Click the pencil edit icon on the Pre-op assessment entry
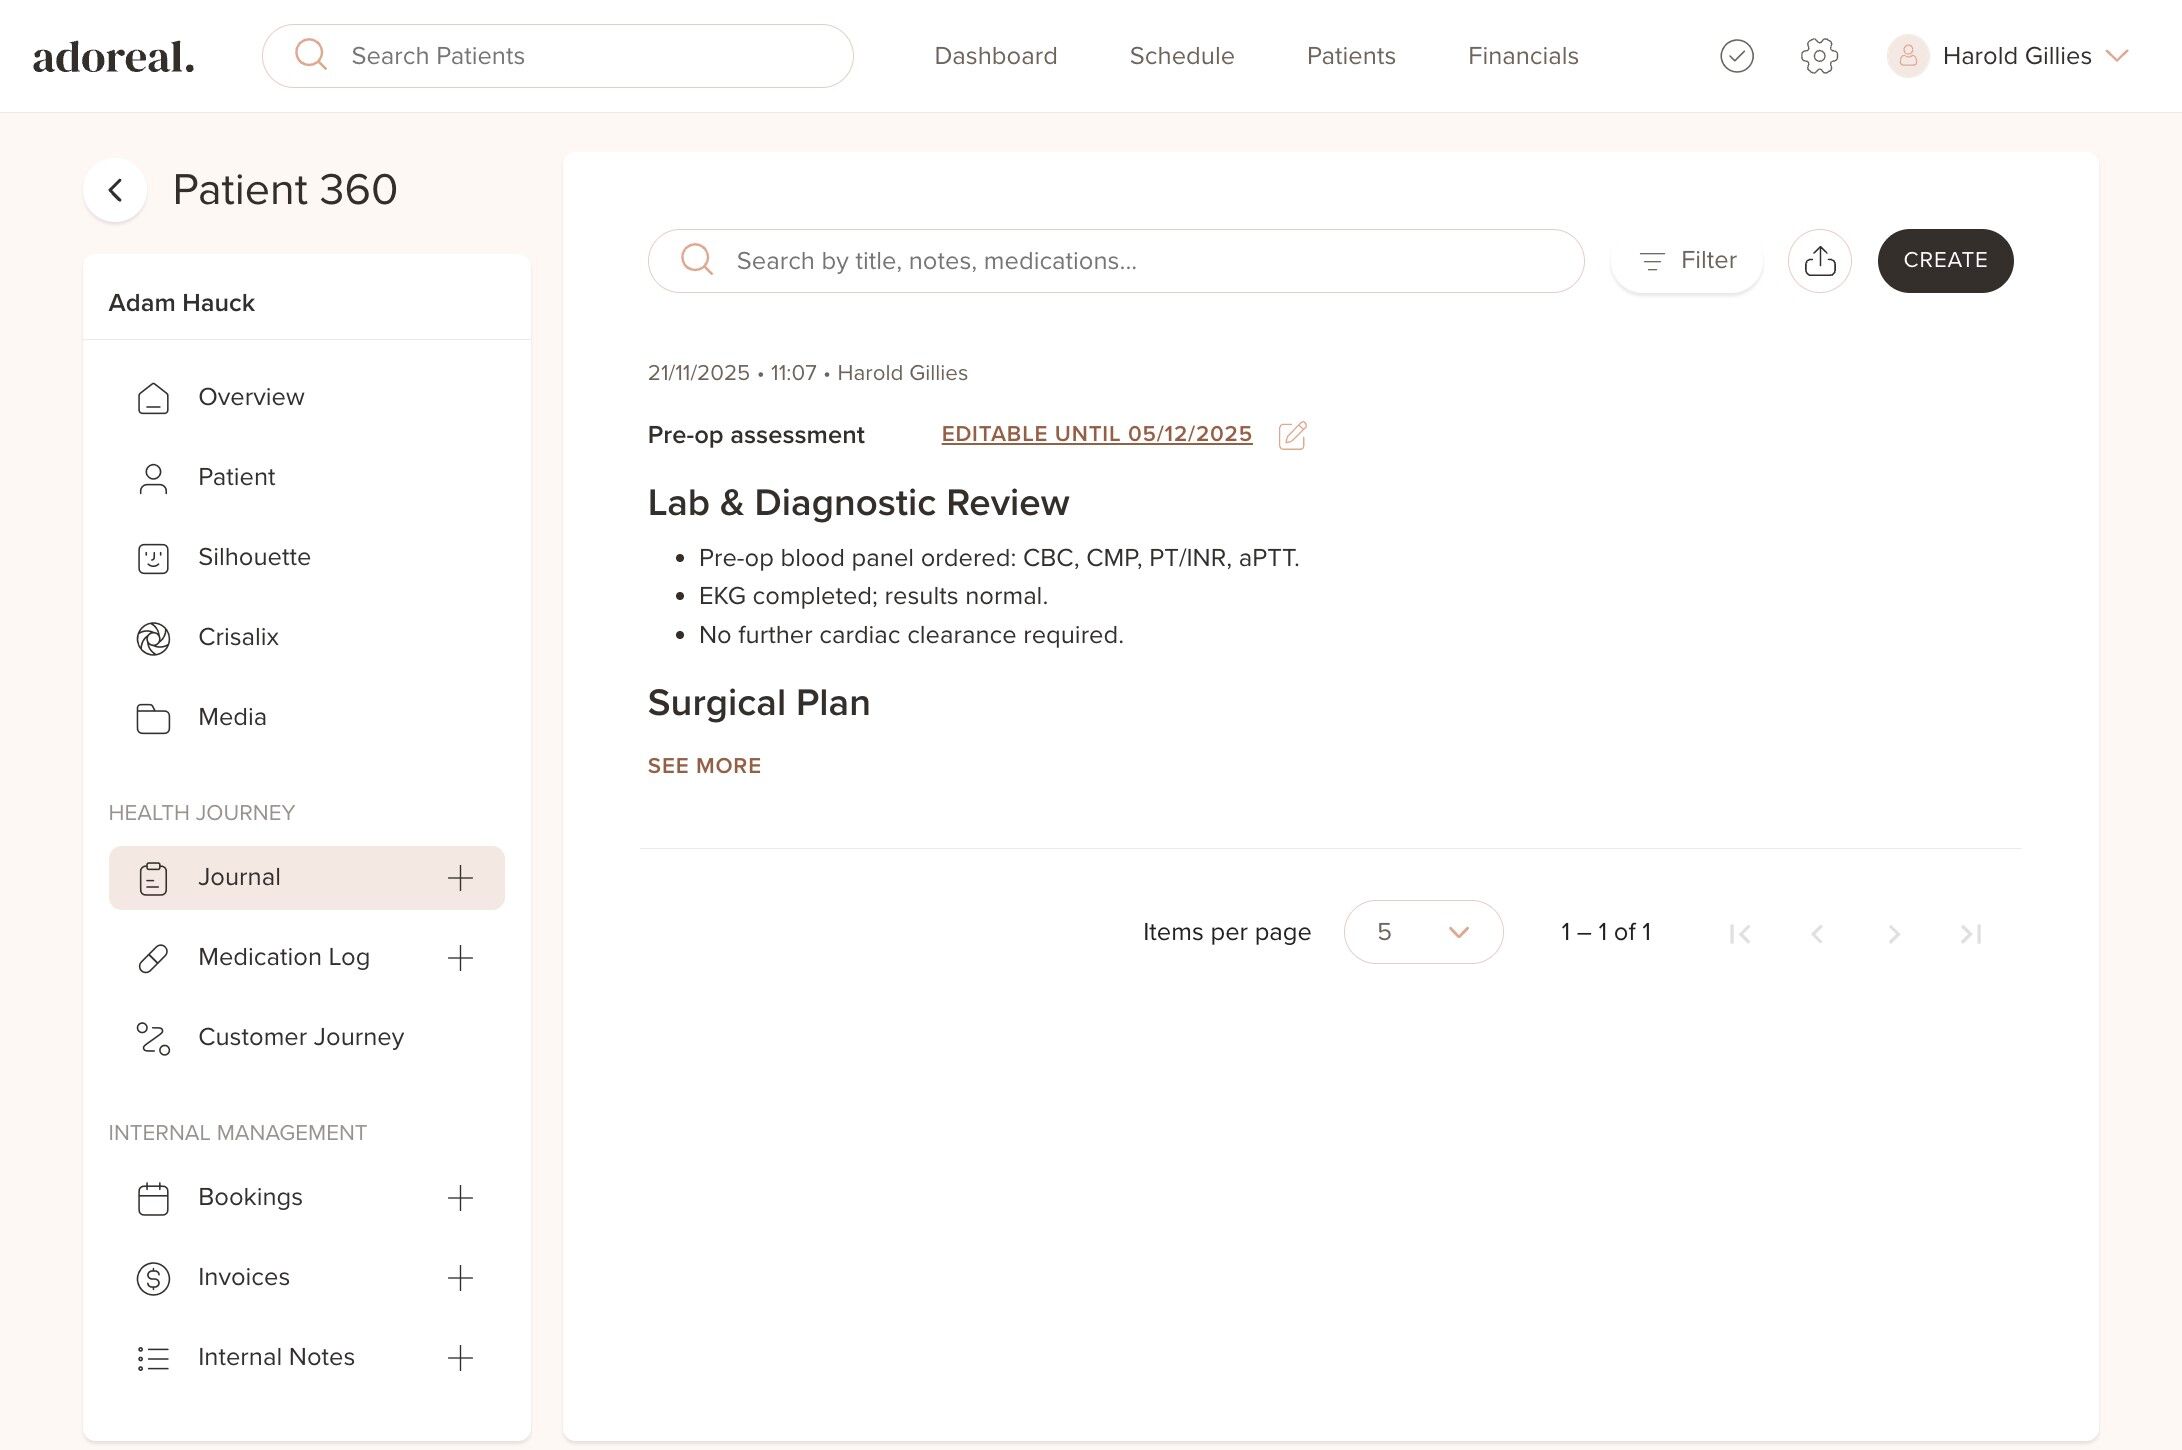This screenshot has width=2182, height=1450. click(x=1292, y=435)
